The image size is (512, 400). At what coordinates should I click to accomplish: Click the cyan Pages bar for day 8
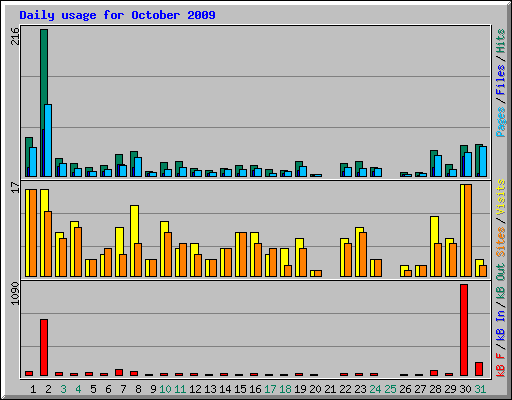(x=138, y=167)
